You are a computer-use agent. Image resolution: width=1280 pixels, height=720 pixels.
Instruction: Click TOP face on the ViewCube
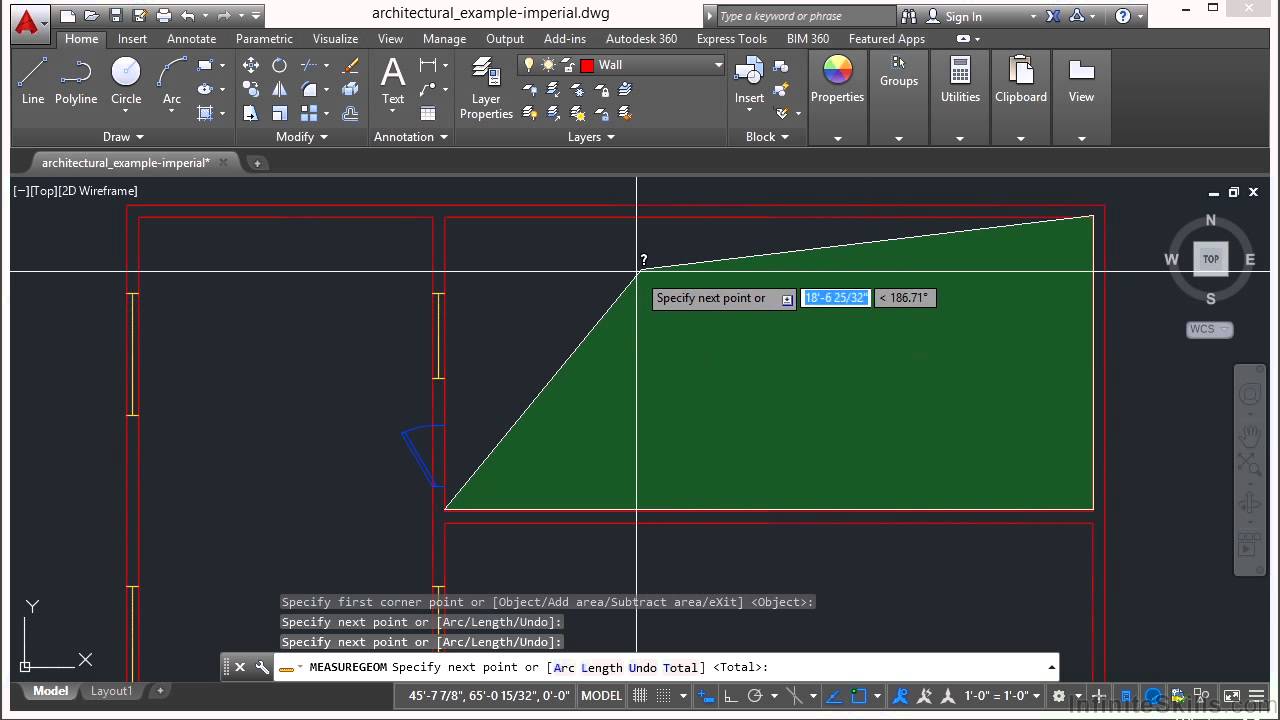(1211, 259)
